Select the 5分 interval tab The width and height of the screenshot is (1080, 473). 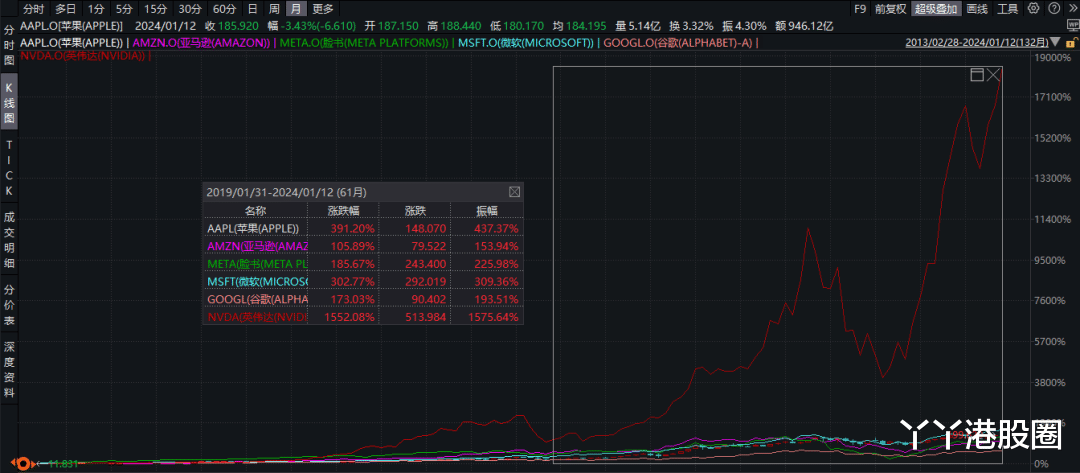point(123,9)
